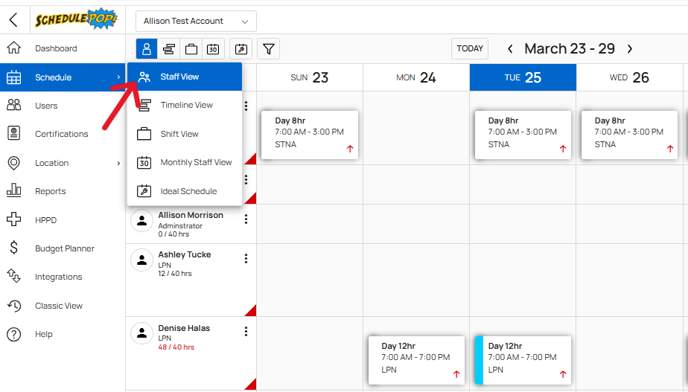The width and height of the screenshot is (688, 392).
Task: Open Shift View briefcase toolbar icon
Action: pos(191,49)
